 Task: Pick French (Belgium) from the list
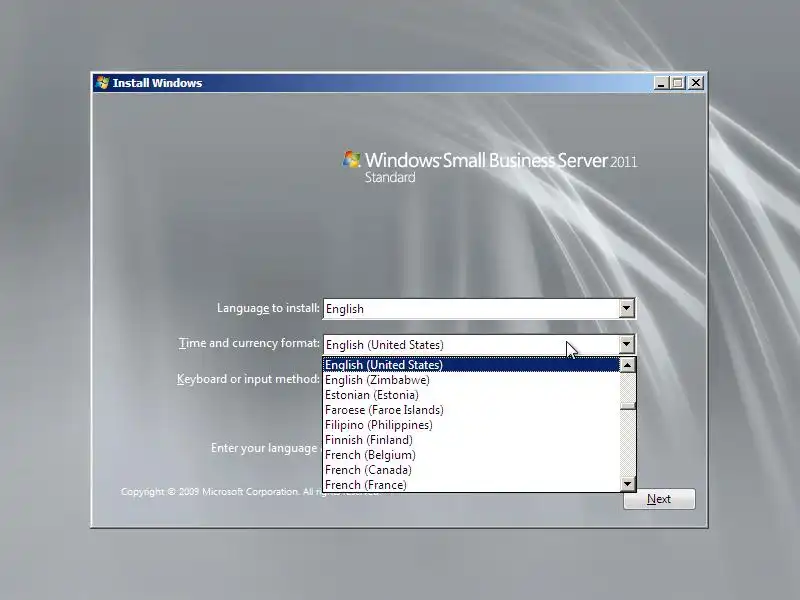click(x=471, y=455)
